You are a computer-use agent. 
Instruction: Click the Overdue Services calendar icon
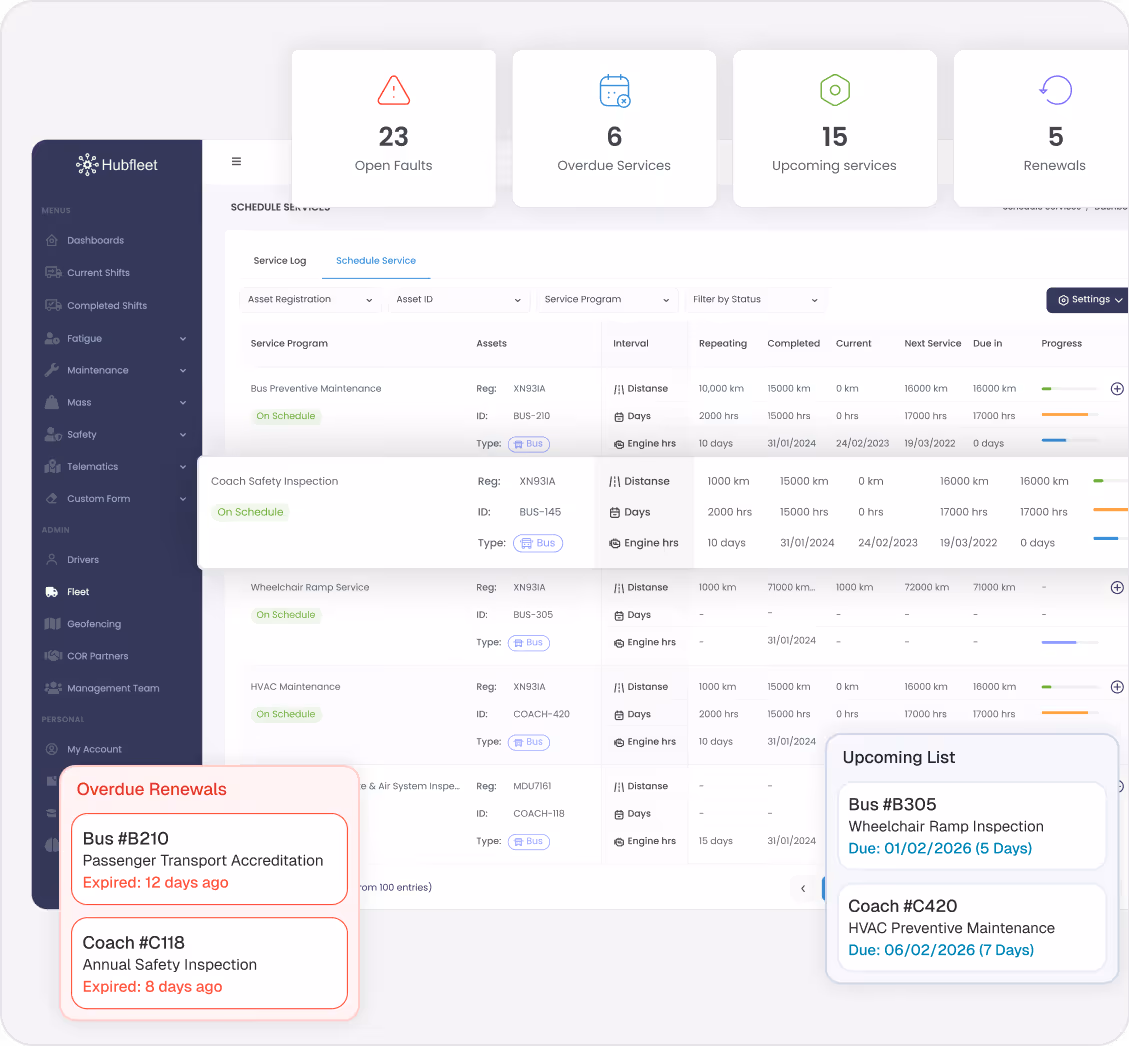[615, 91]
